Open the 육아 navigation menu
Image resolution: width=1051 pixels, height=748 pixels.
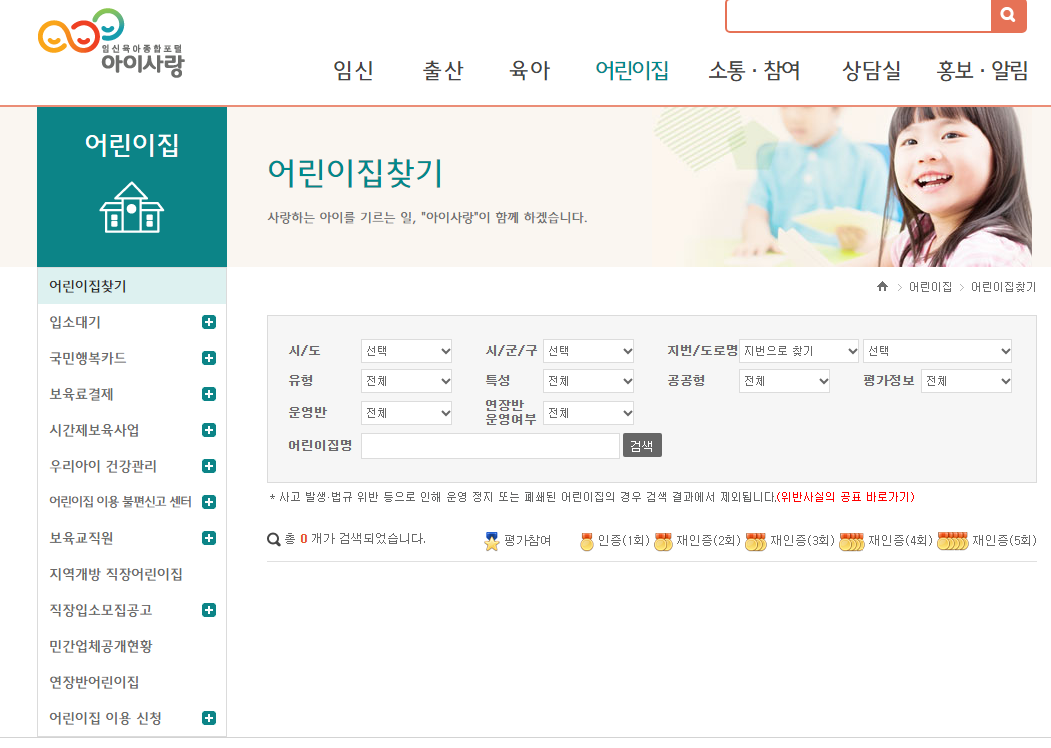click(x=528, y=72)
